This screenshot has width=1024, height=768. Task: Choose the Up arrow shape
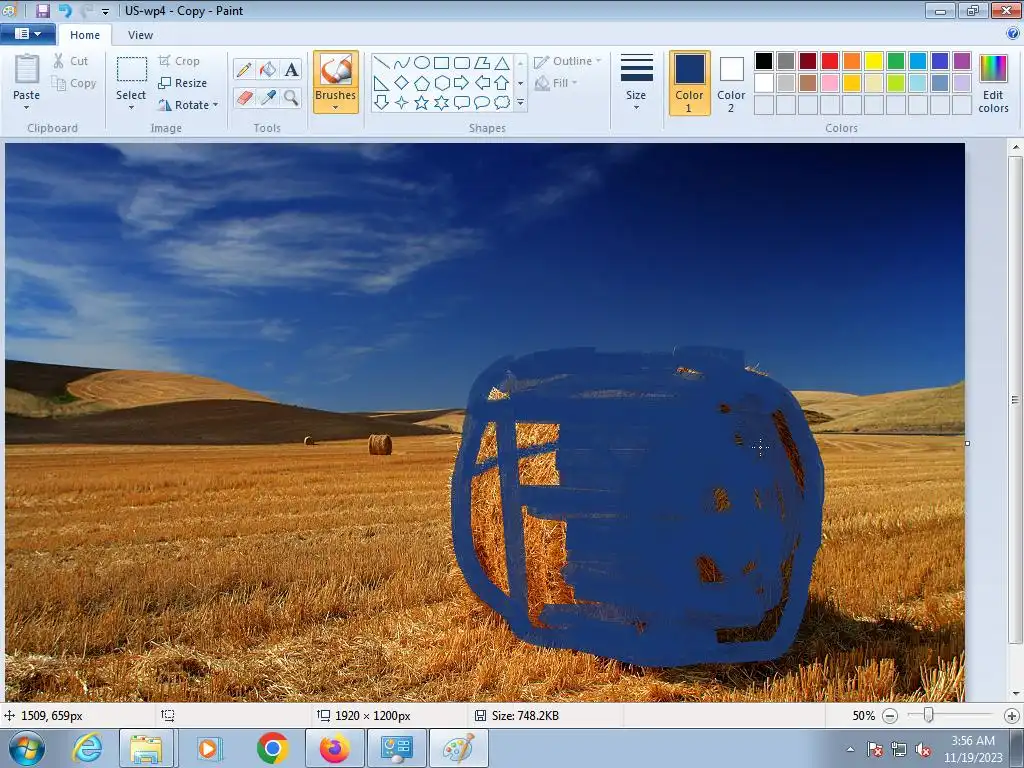502,83
